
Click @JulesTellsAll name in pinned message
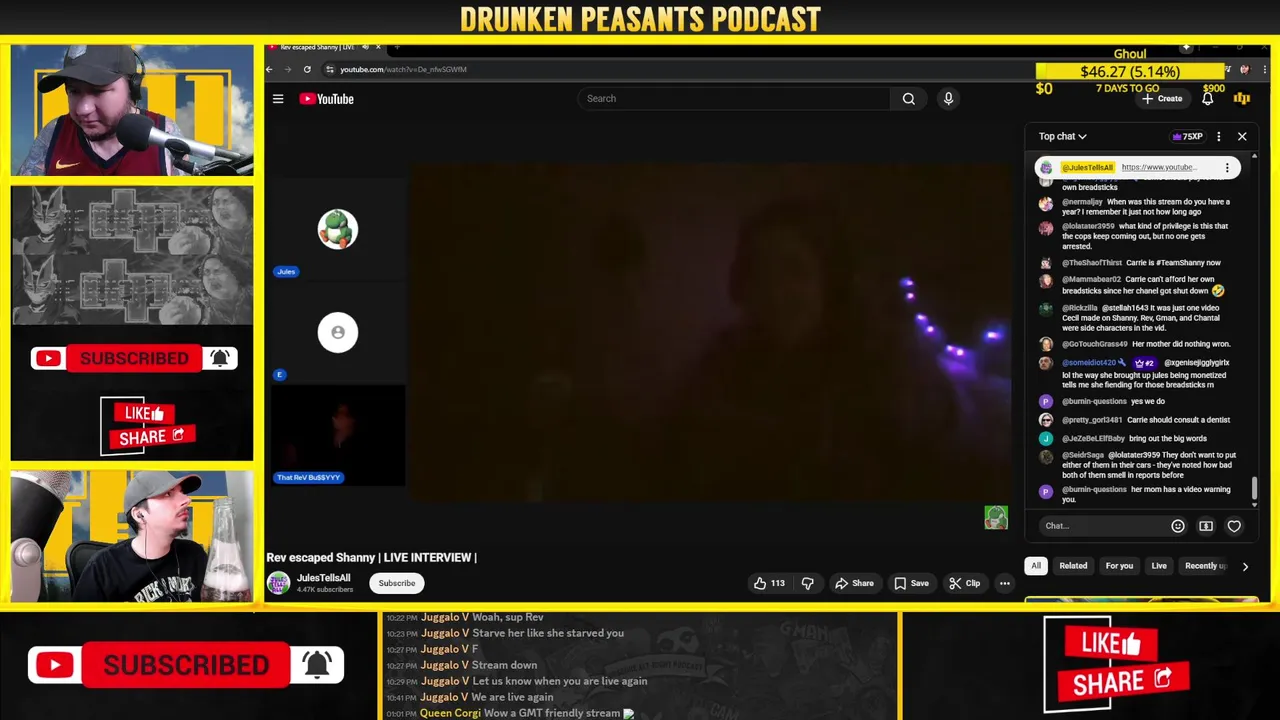click(1088, 167)
